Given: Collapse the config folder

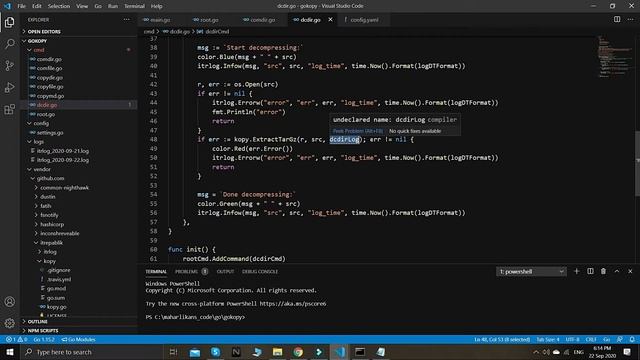Looking at the screenshot, I should (41, 123).
